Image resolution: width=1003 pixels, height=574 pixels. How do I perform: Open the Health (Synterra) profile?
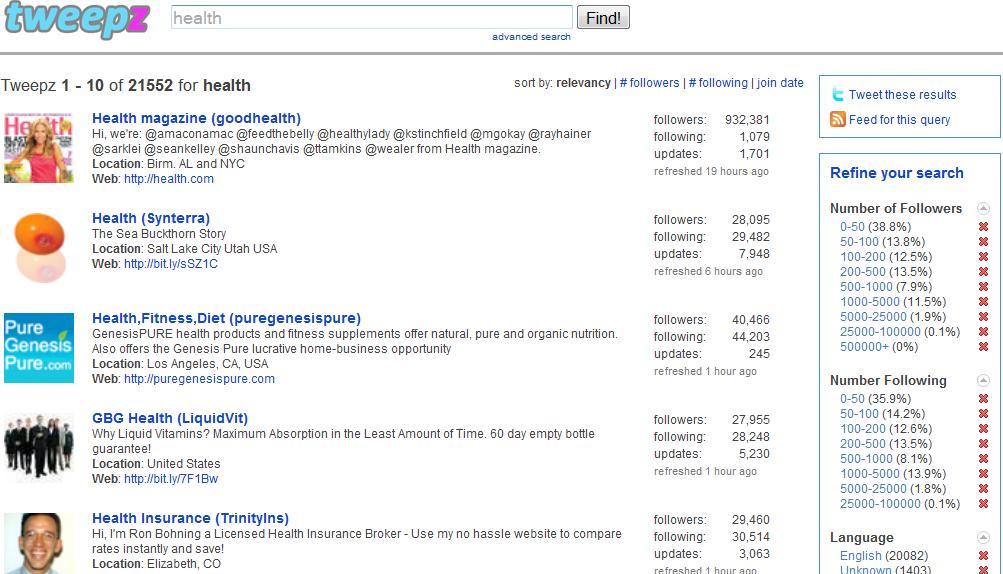click(151, 218)
